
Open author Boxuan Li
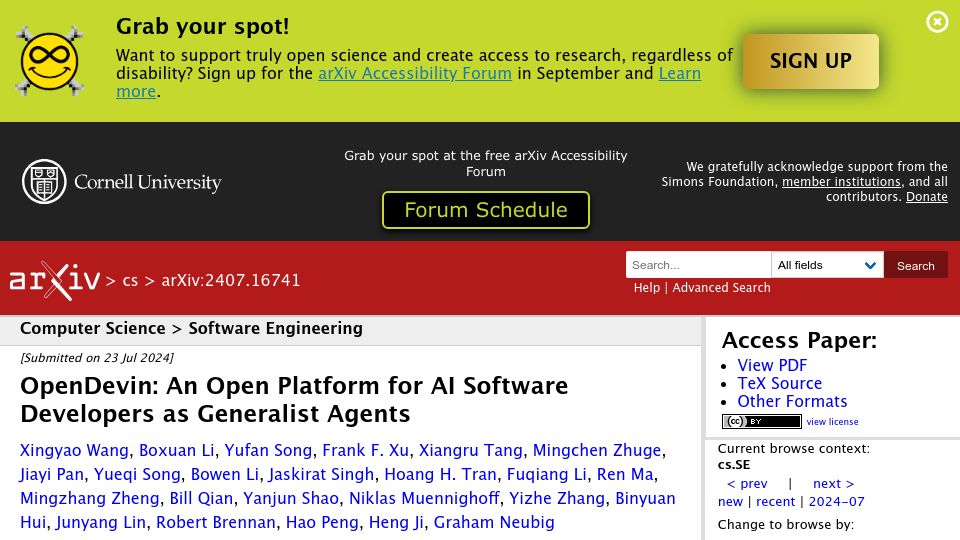tap(176, 451)
